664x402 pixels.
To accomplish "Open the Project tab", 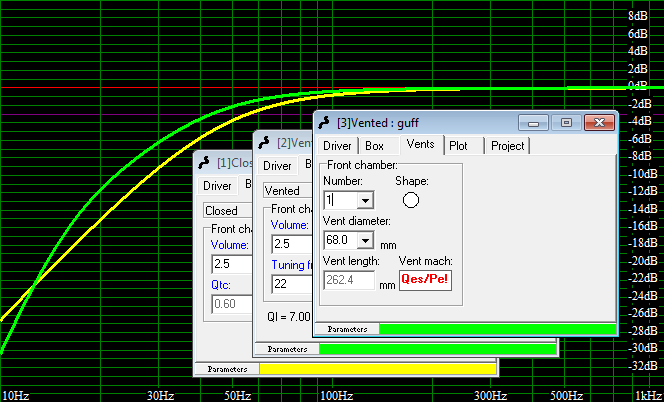I will (508, 146).
